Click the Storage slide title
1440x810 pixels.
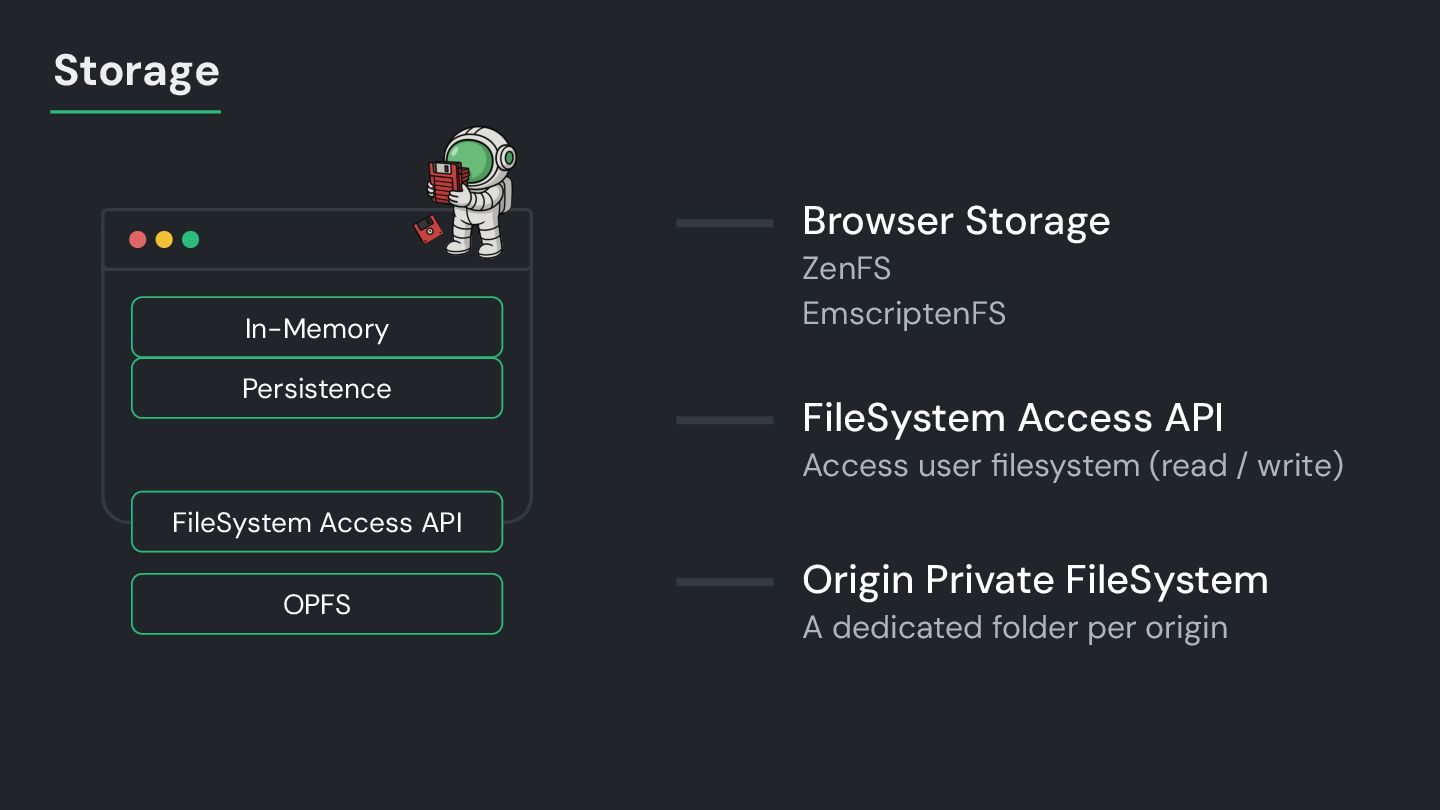point(136,71)
